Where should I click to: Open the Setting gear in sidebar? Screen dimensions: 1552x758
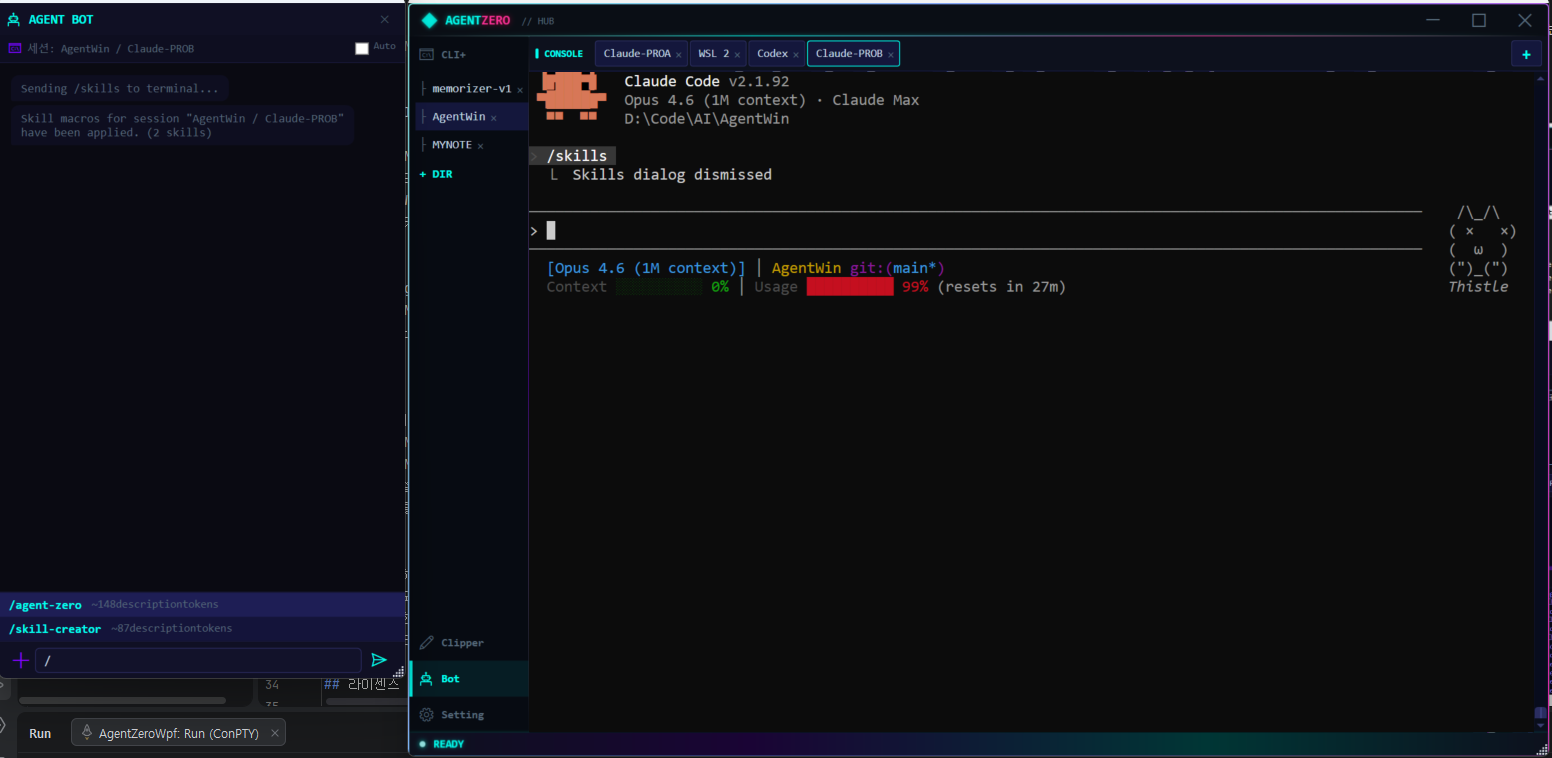(x=427, y=715)
